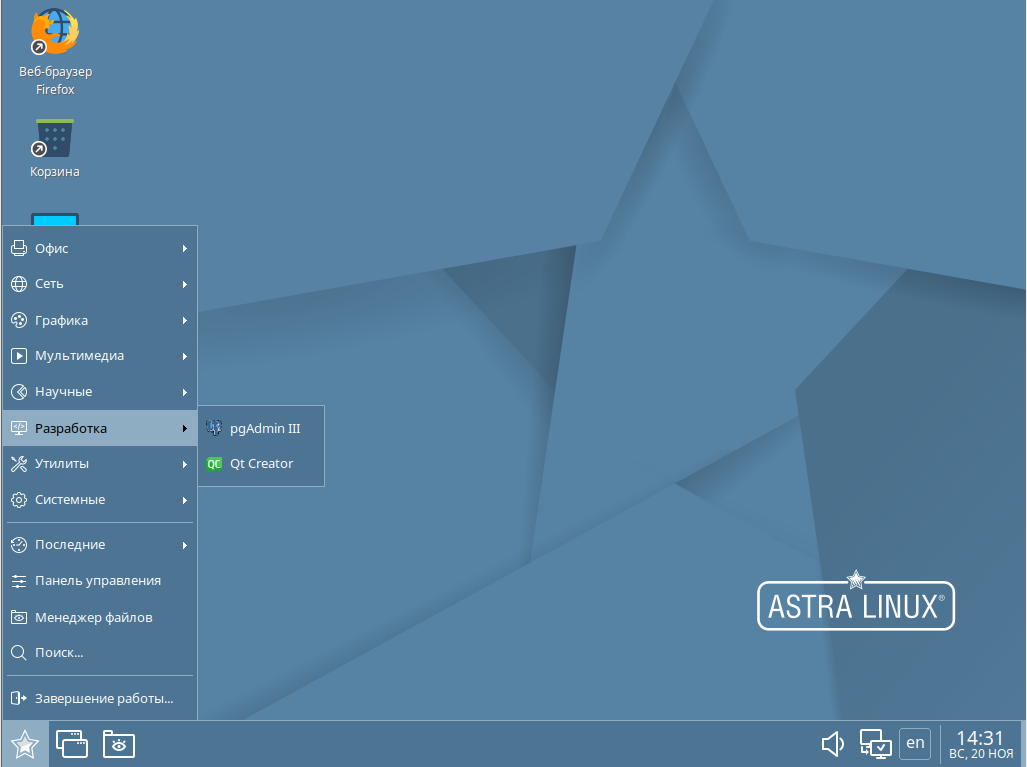Open the Утилиты menu category
Image resolution: width=1027 pixels, height=767 pixels.
pyautogui.click(x=100, y=464)
